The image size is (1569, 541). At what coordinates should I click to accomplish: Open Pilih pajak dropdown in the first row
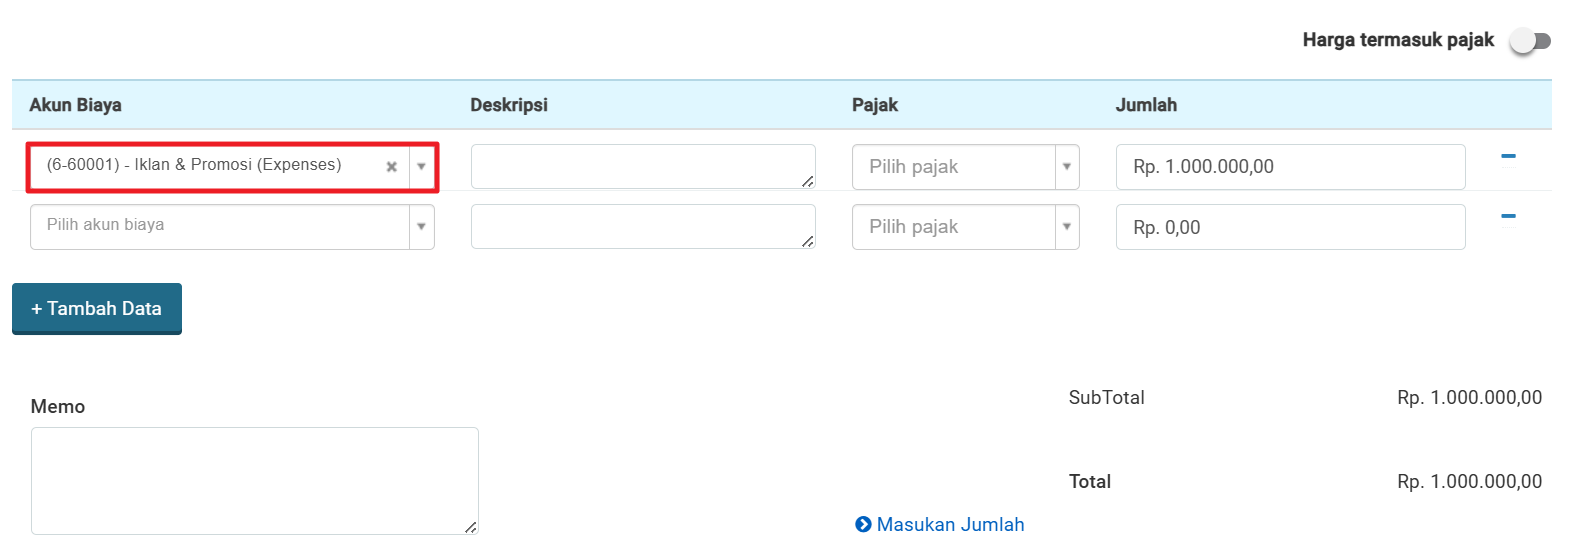(965, 167)
